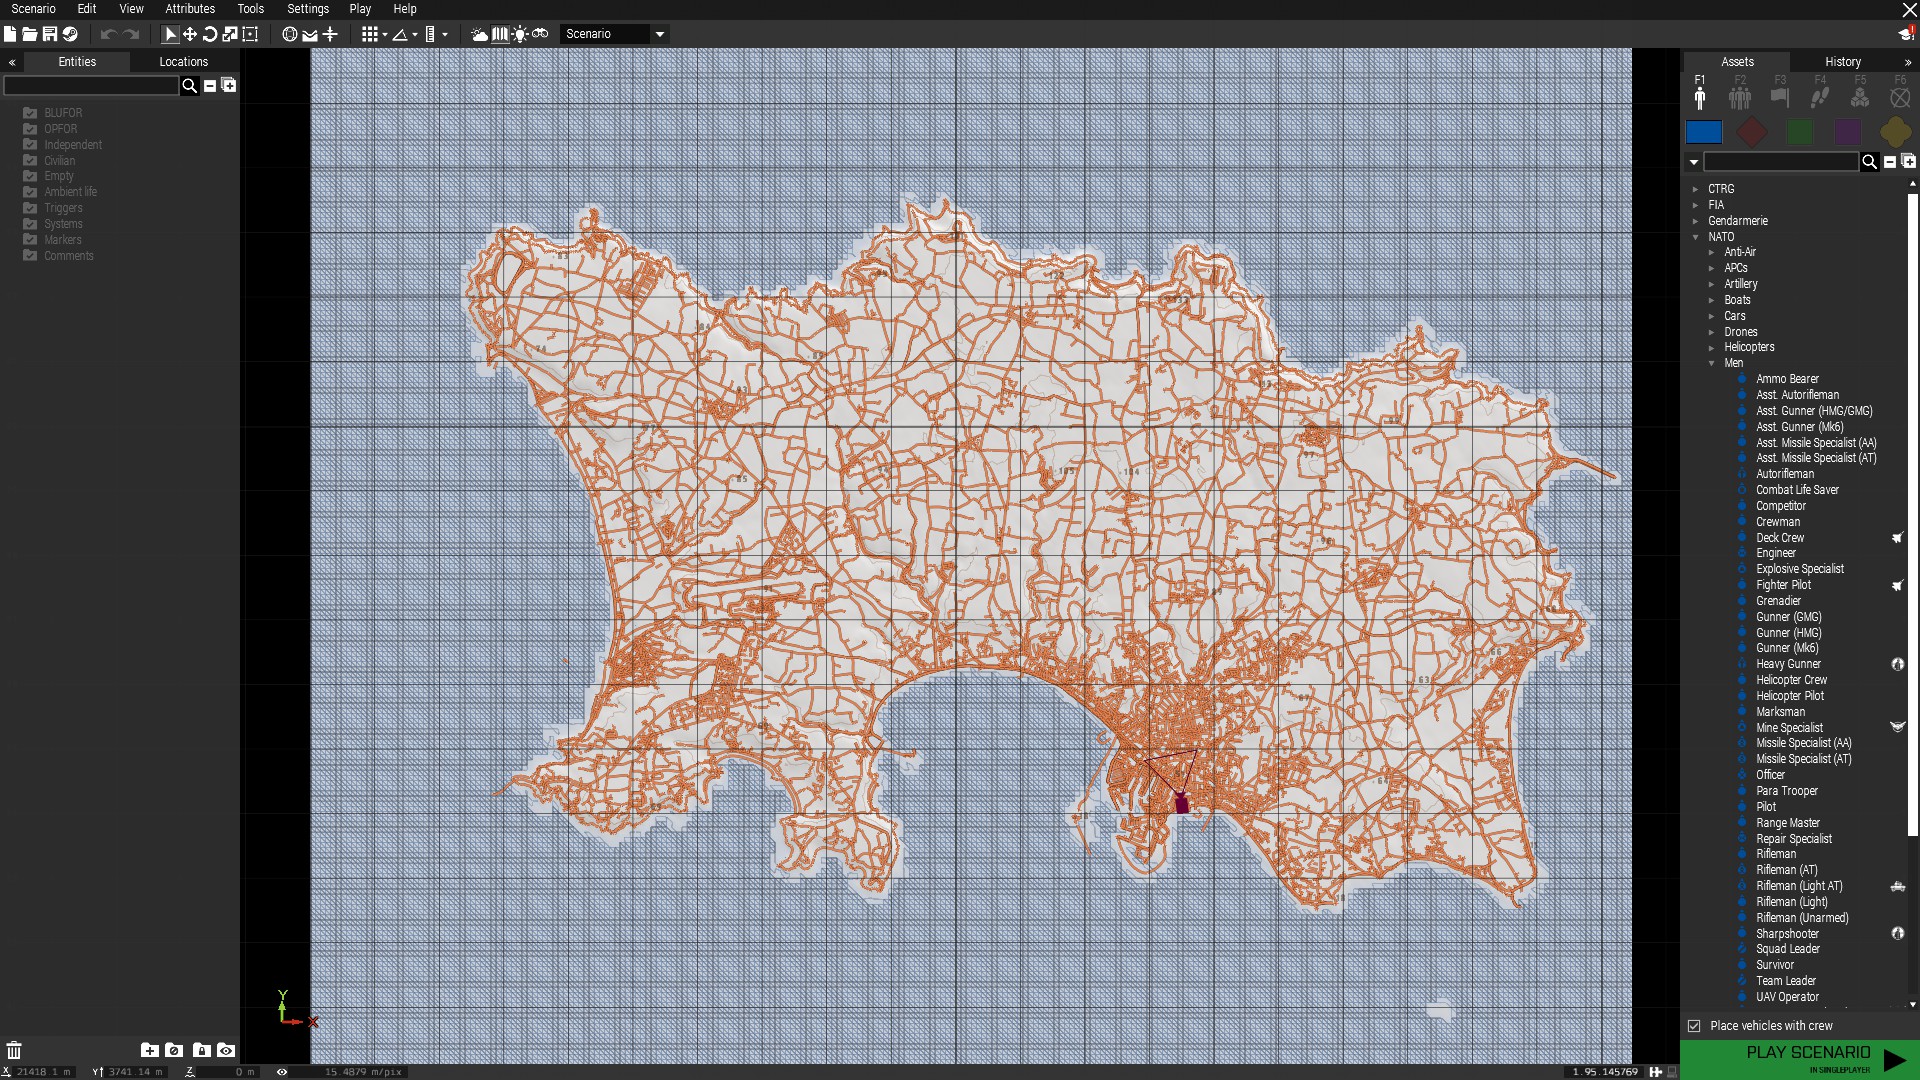
Task: Click the binoculars night vision icon
Action: pyautogui.click(x=540, y=34)
